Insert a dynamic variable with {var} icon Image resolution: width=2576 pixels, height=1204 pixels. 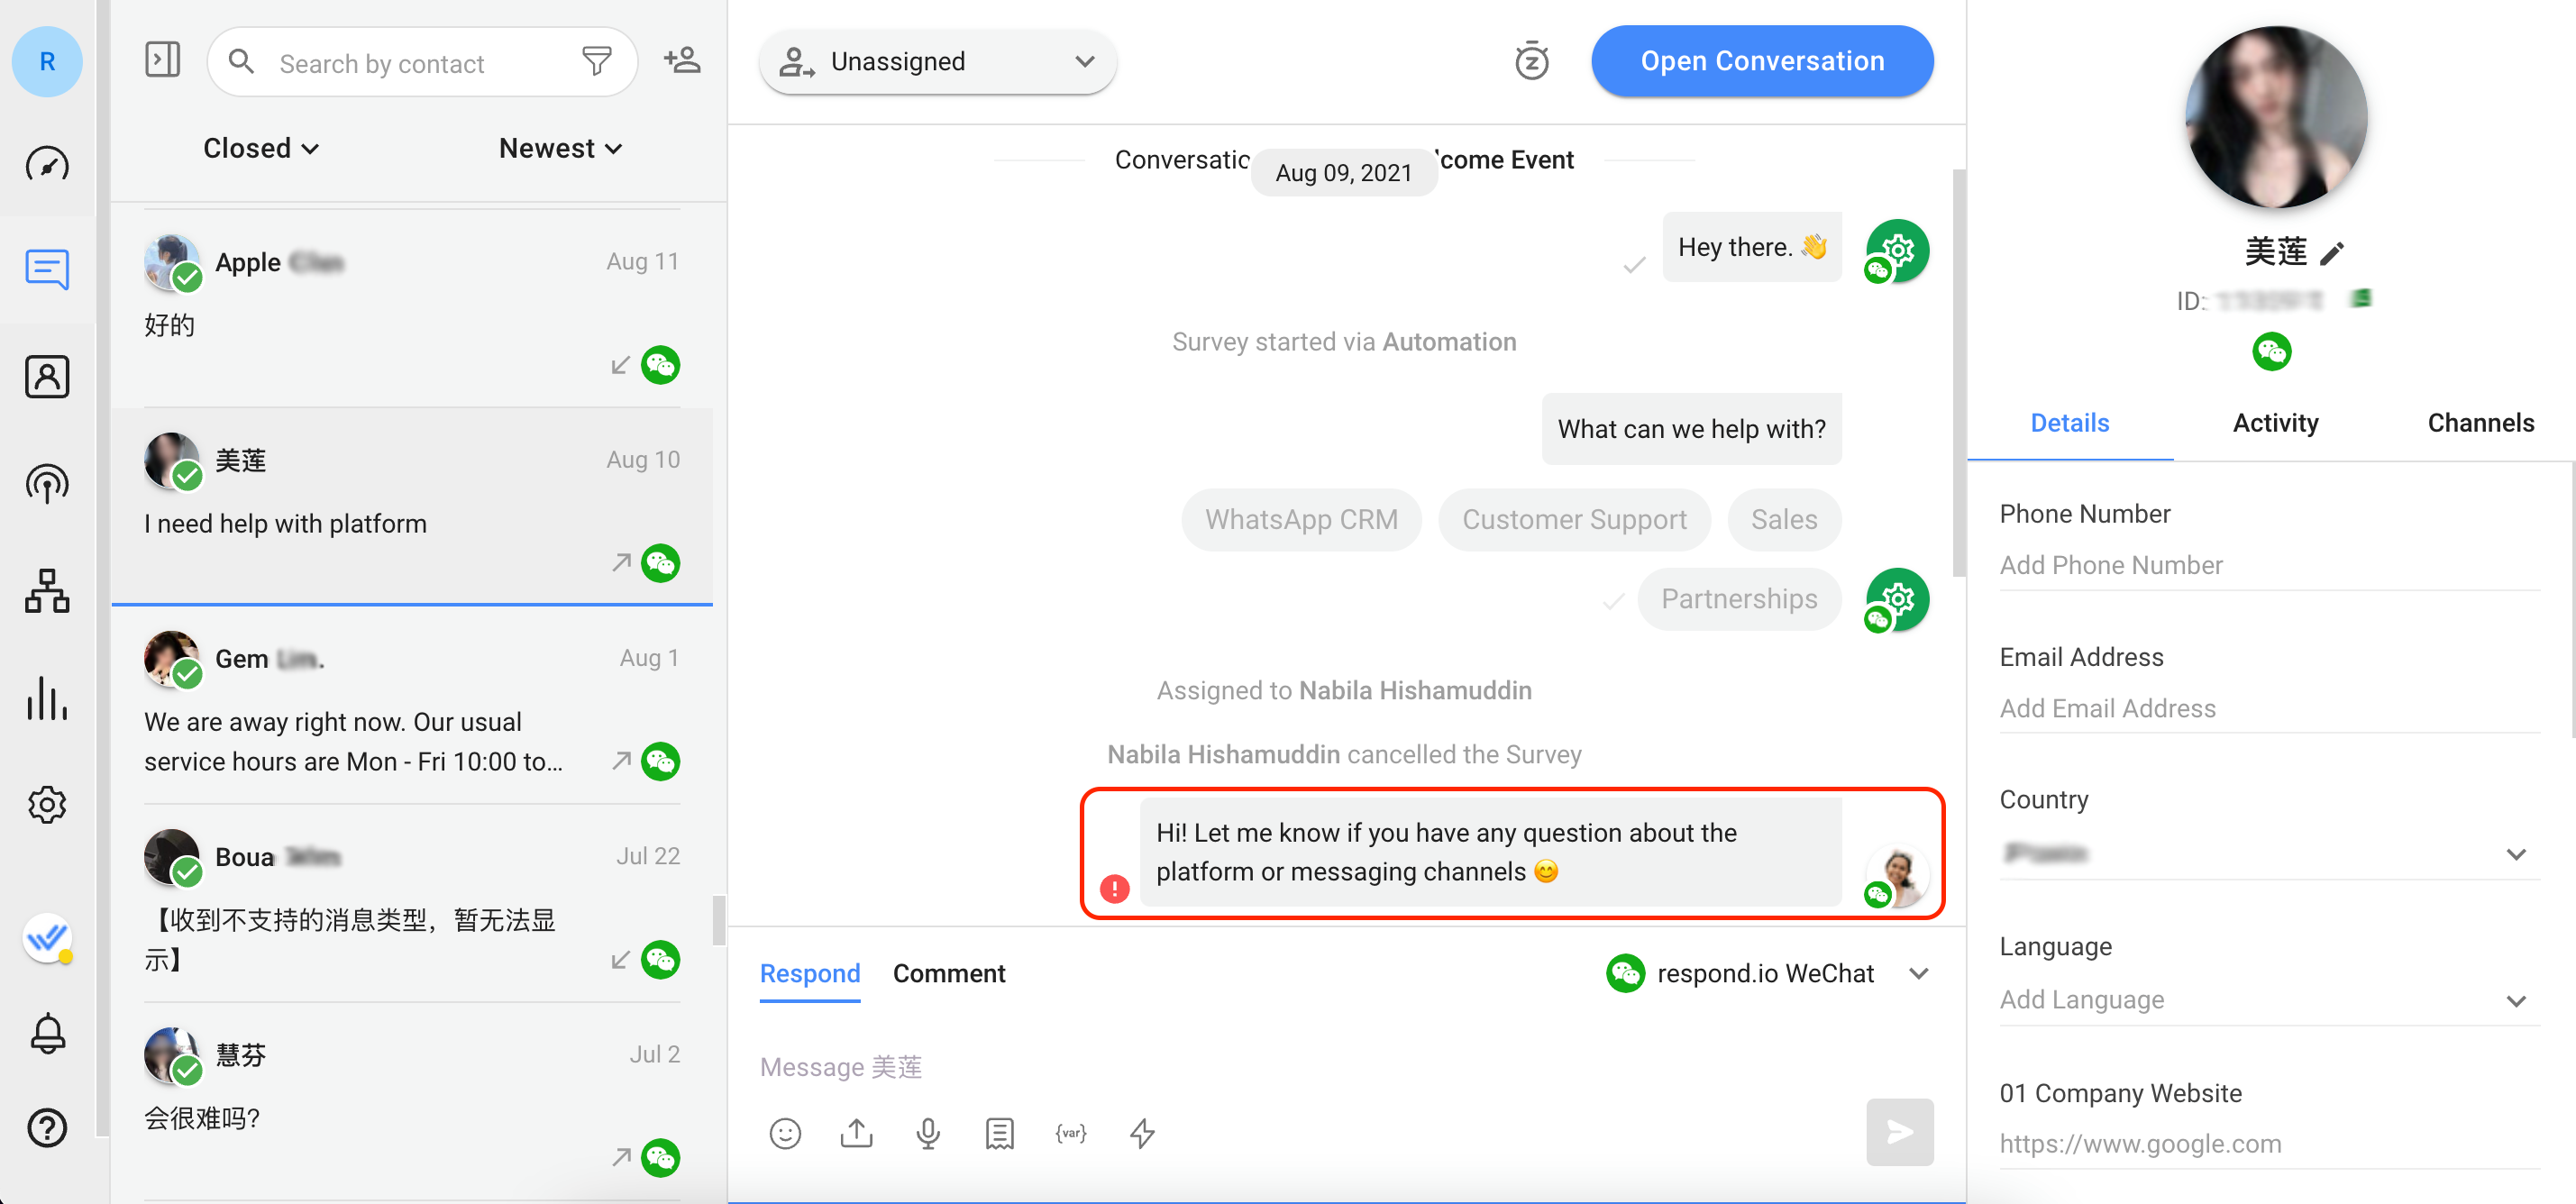coord(1071,1133)
